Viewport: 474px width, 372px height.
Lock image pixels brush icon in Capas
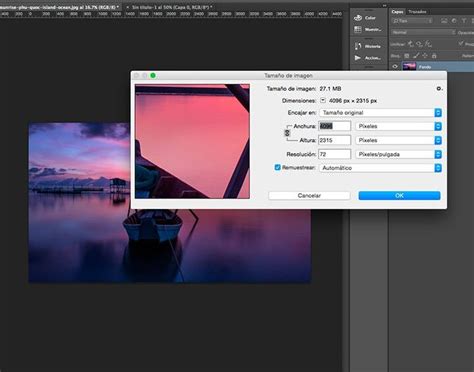coord(416,56)
